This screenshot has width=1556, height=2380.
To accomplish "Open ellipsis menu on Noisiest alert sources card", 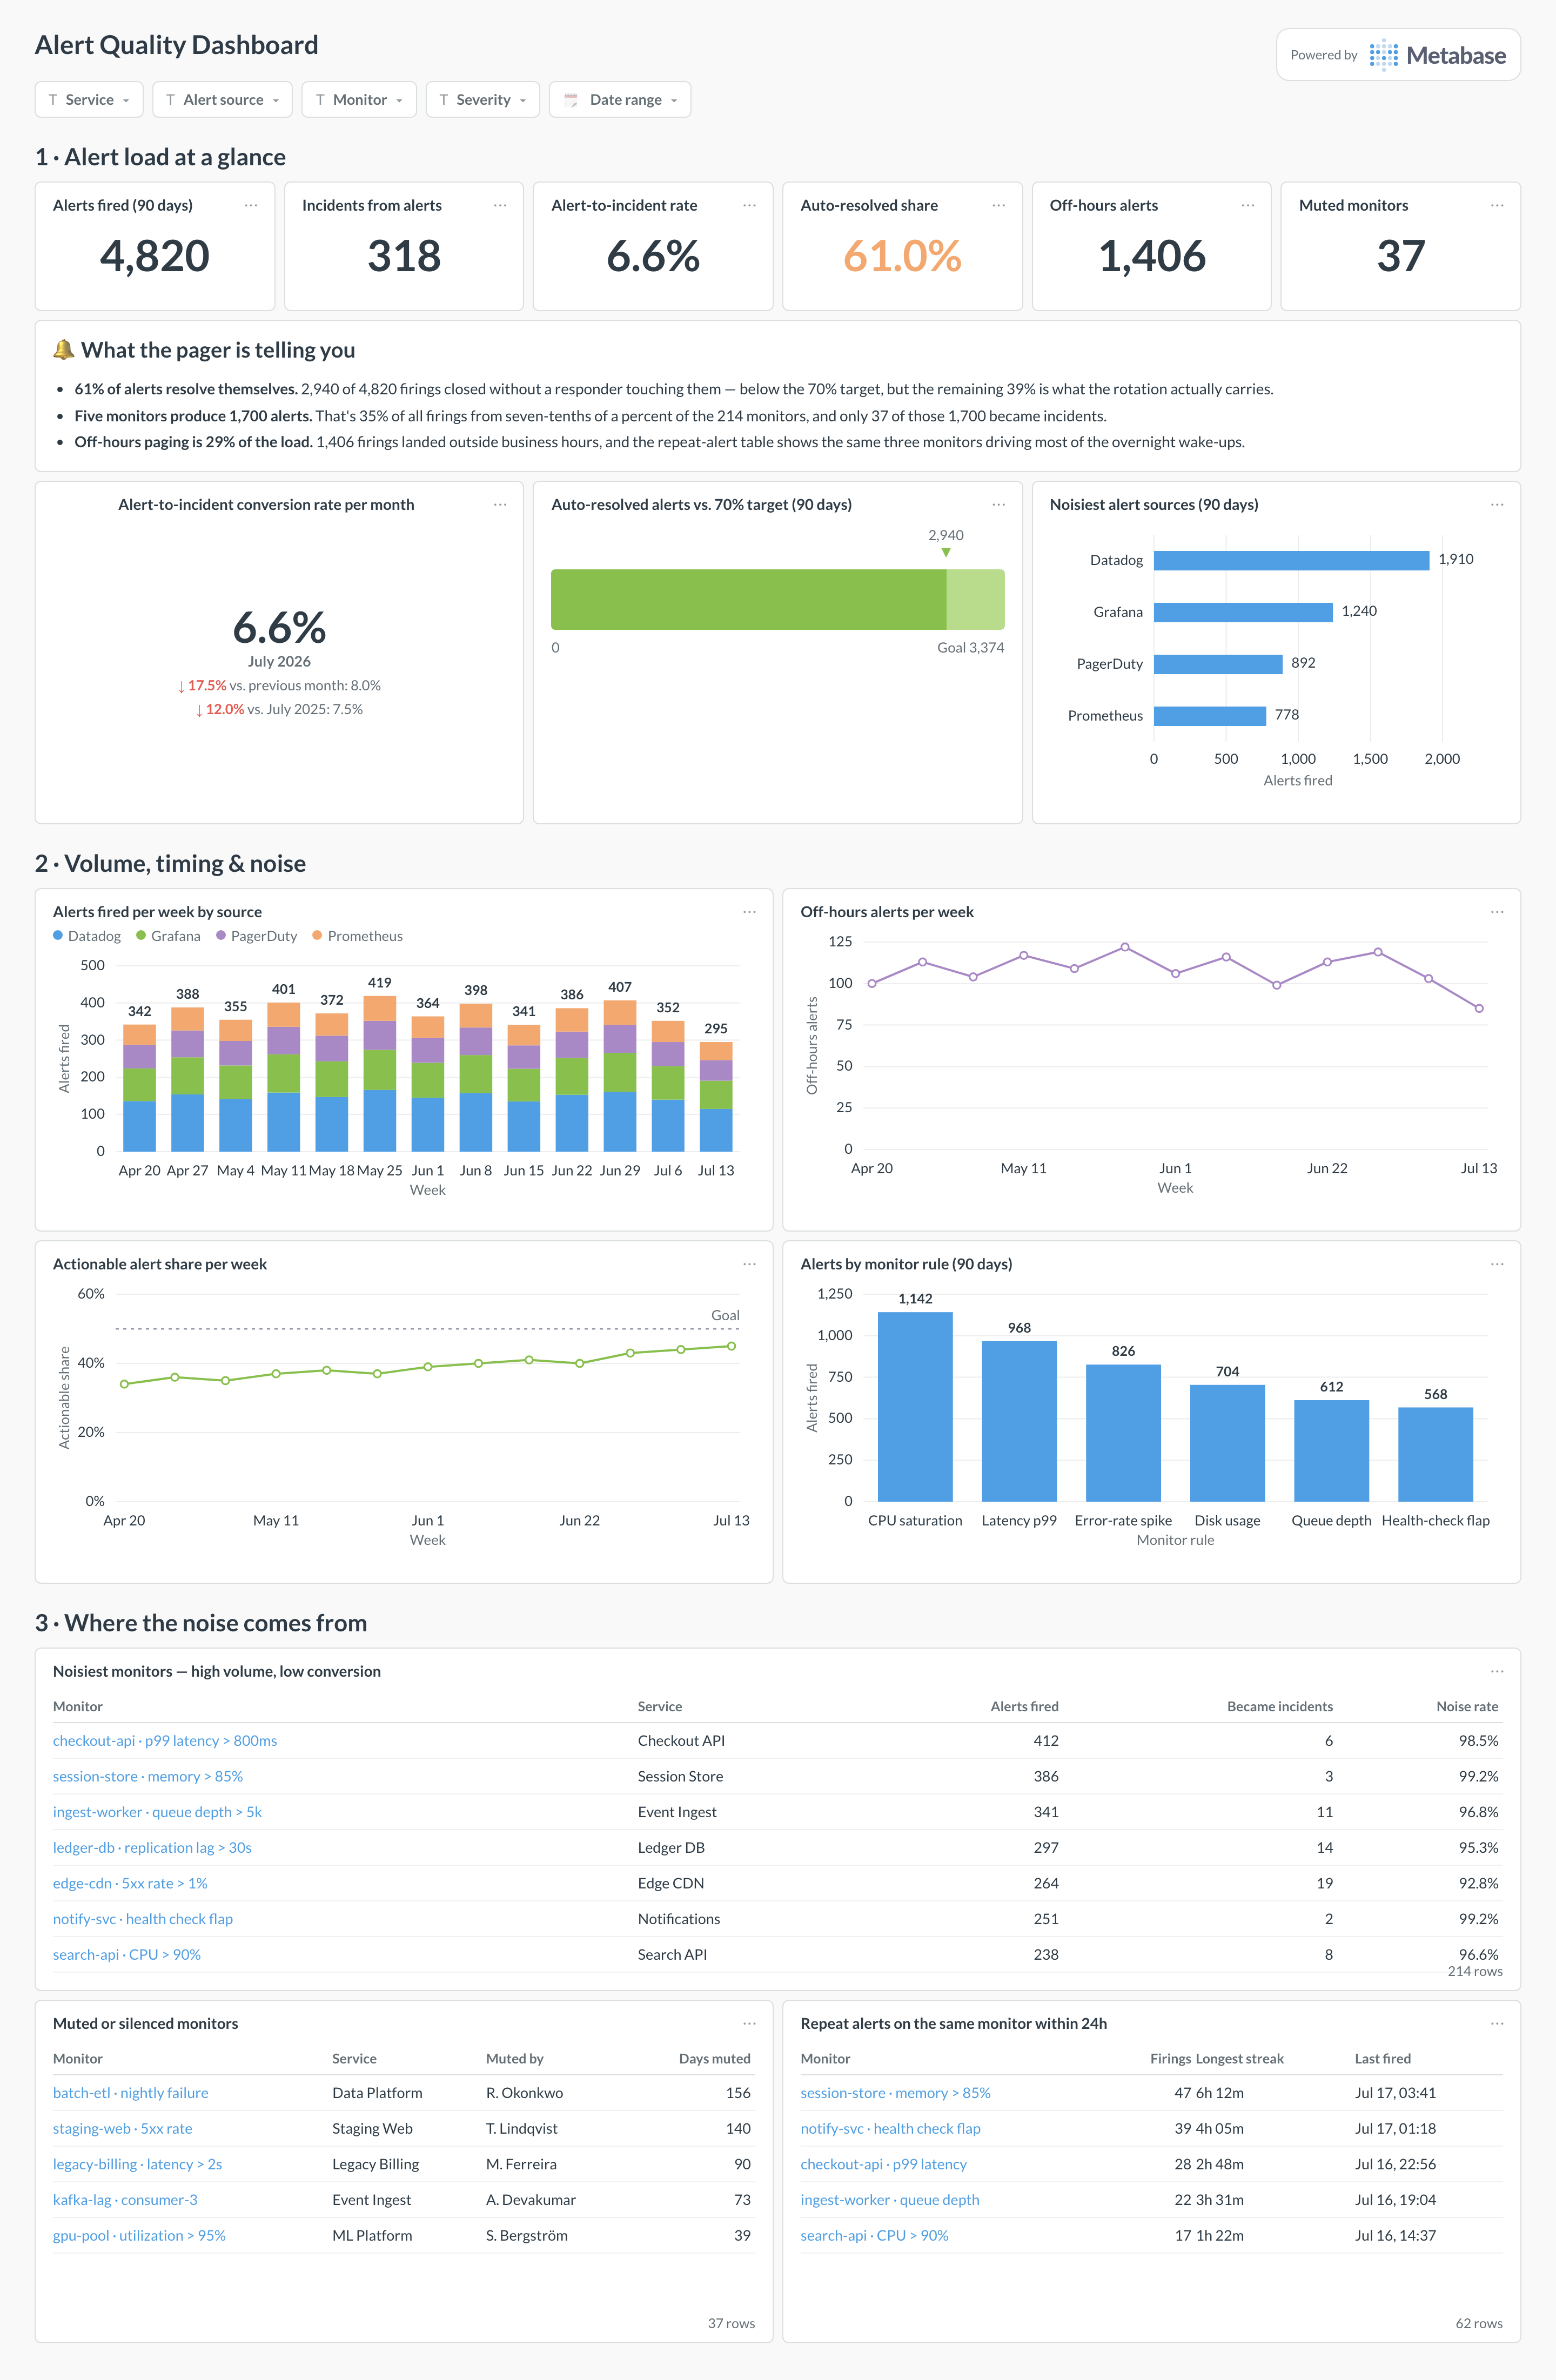I will [1497, 505].
